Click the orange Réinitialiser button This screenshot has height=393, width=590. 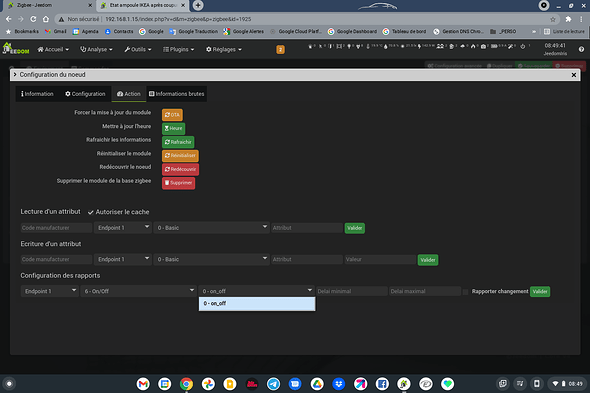click(x=180, y=155)
